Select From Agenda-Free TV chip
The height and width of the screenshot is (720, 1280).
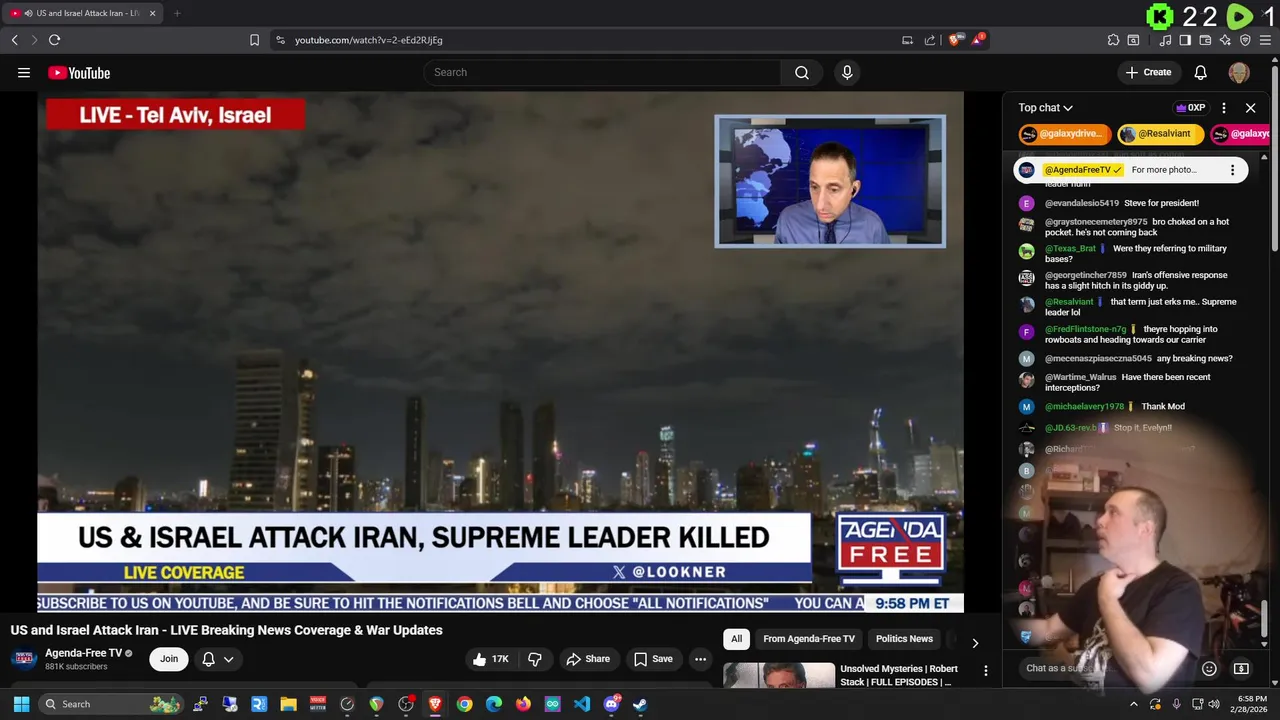tap(809, 639)
